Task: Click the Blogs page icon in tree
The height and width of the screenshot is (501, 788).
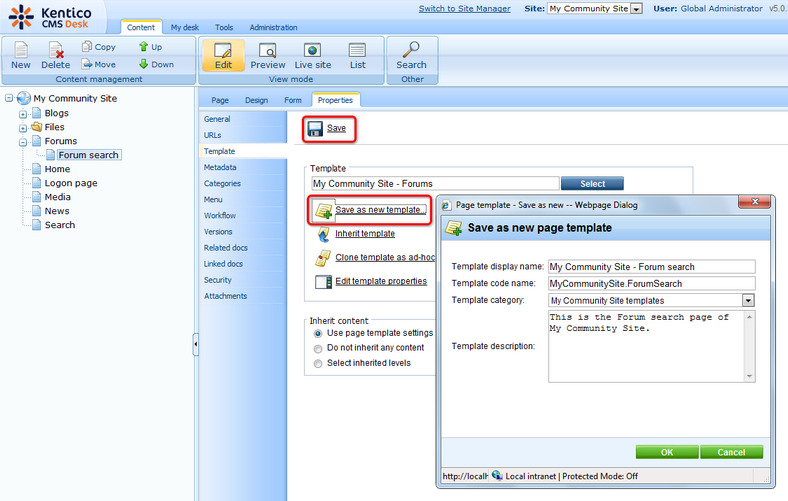Action: pyautogui.click(x=37, y=113)
